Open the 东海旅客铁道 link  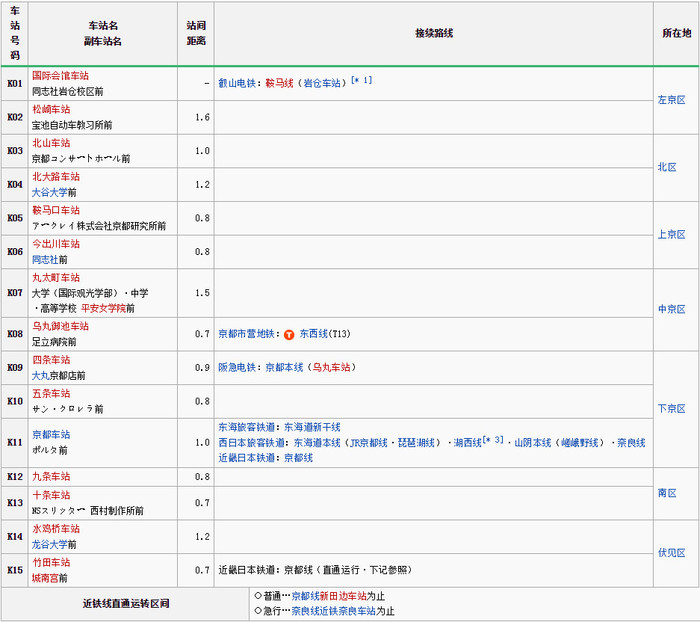click(246, 427)
